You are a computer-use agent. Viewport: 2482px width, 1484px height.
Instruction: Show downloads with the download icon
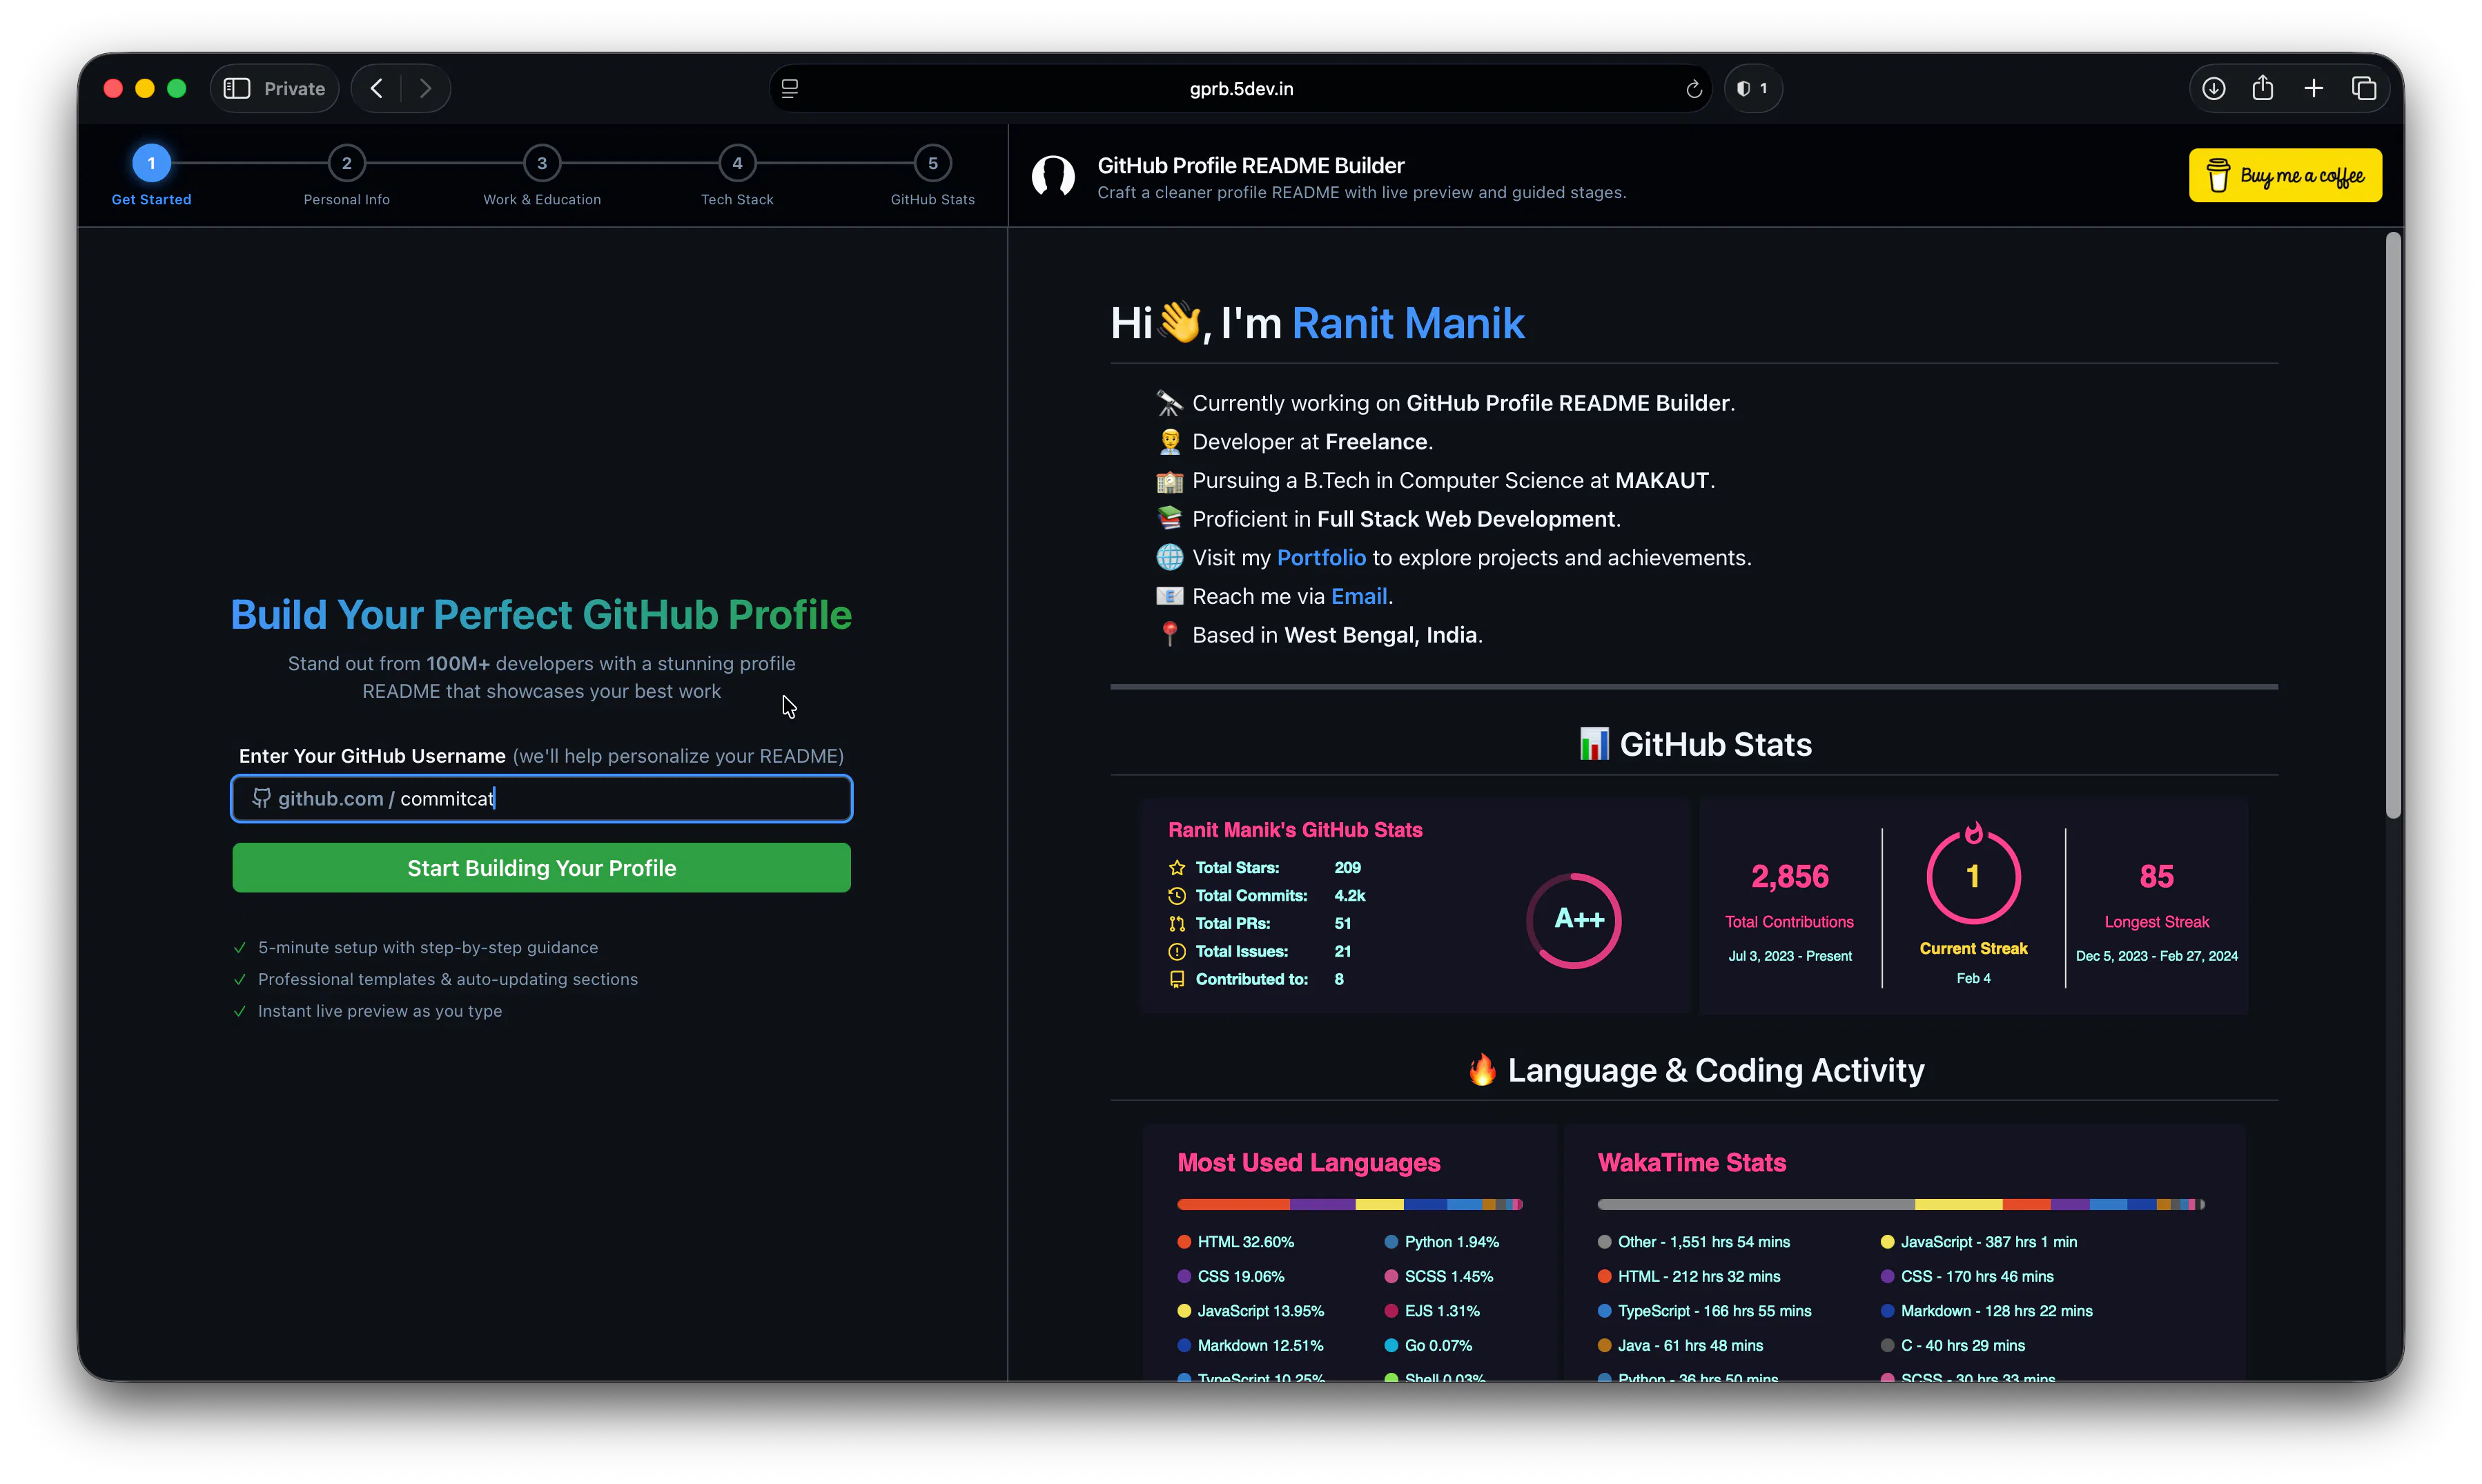(x=2213, y=89)
